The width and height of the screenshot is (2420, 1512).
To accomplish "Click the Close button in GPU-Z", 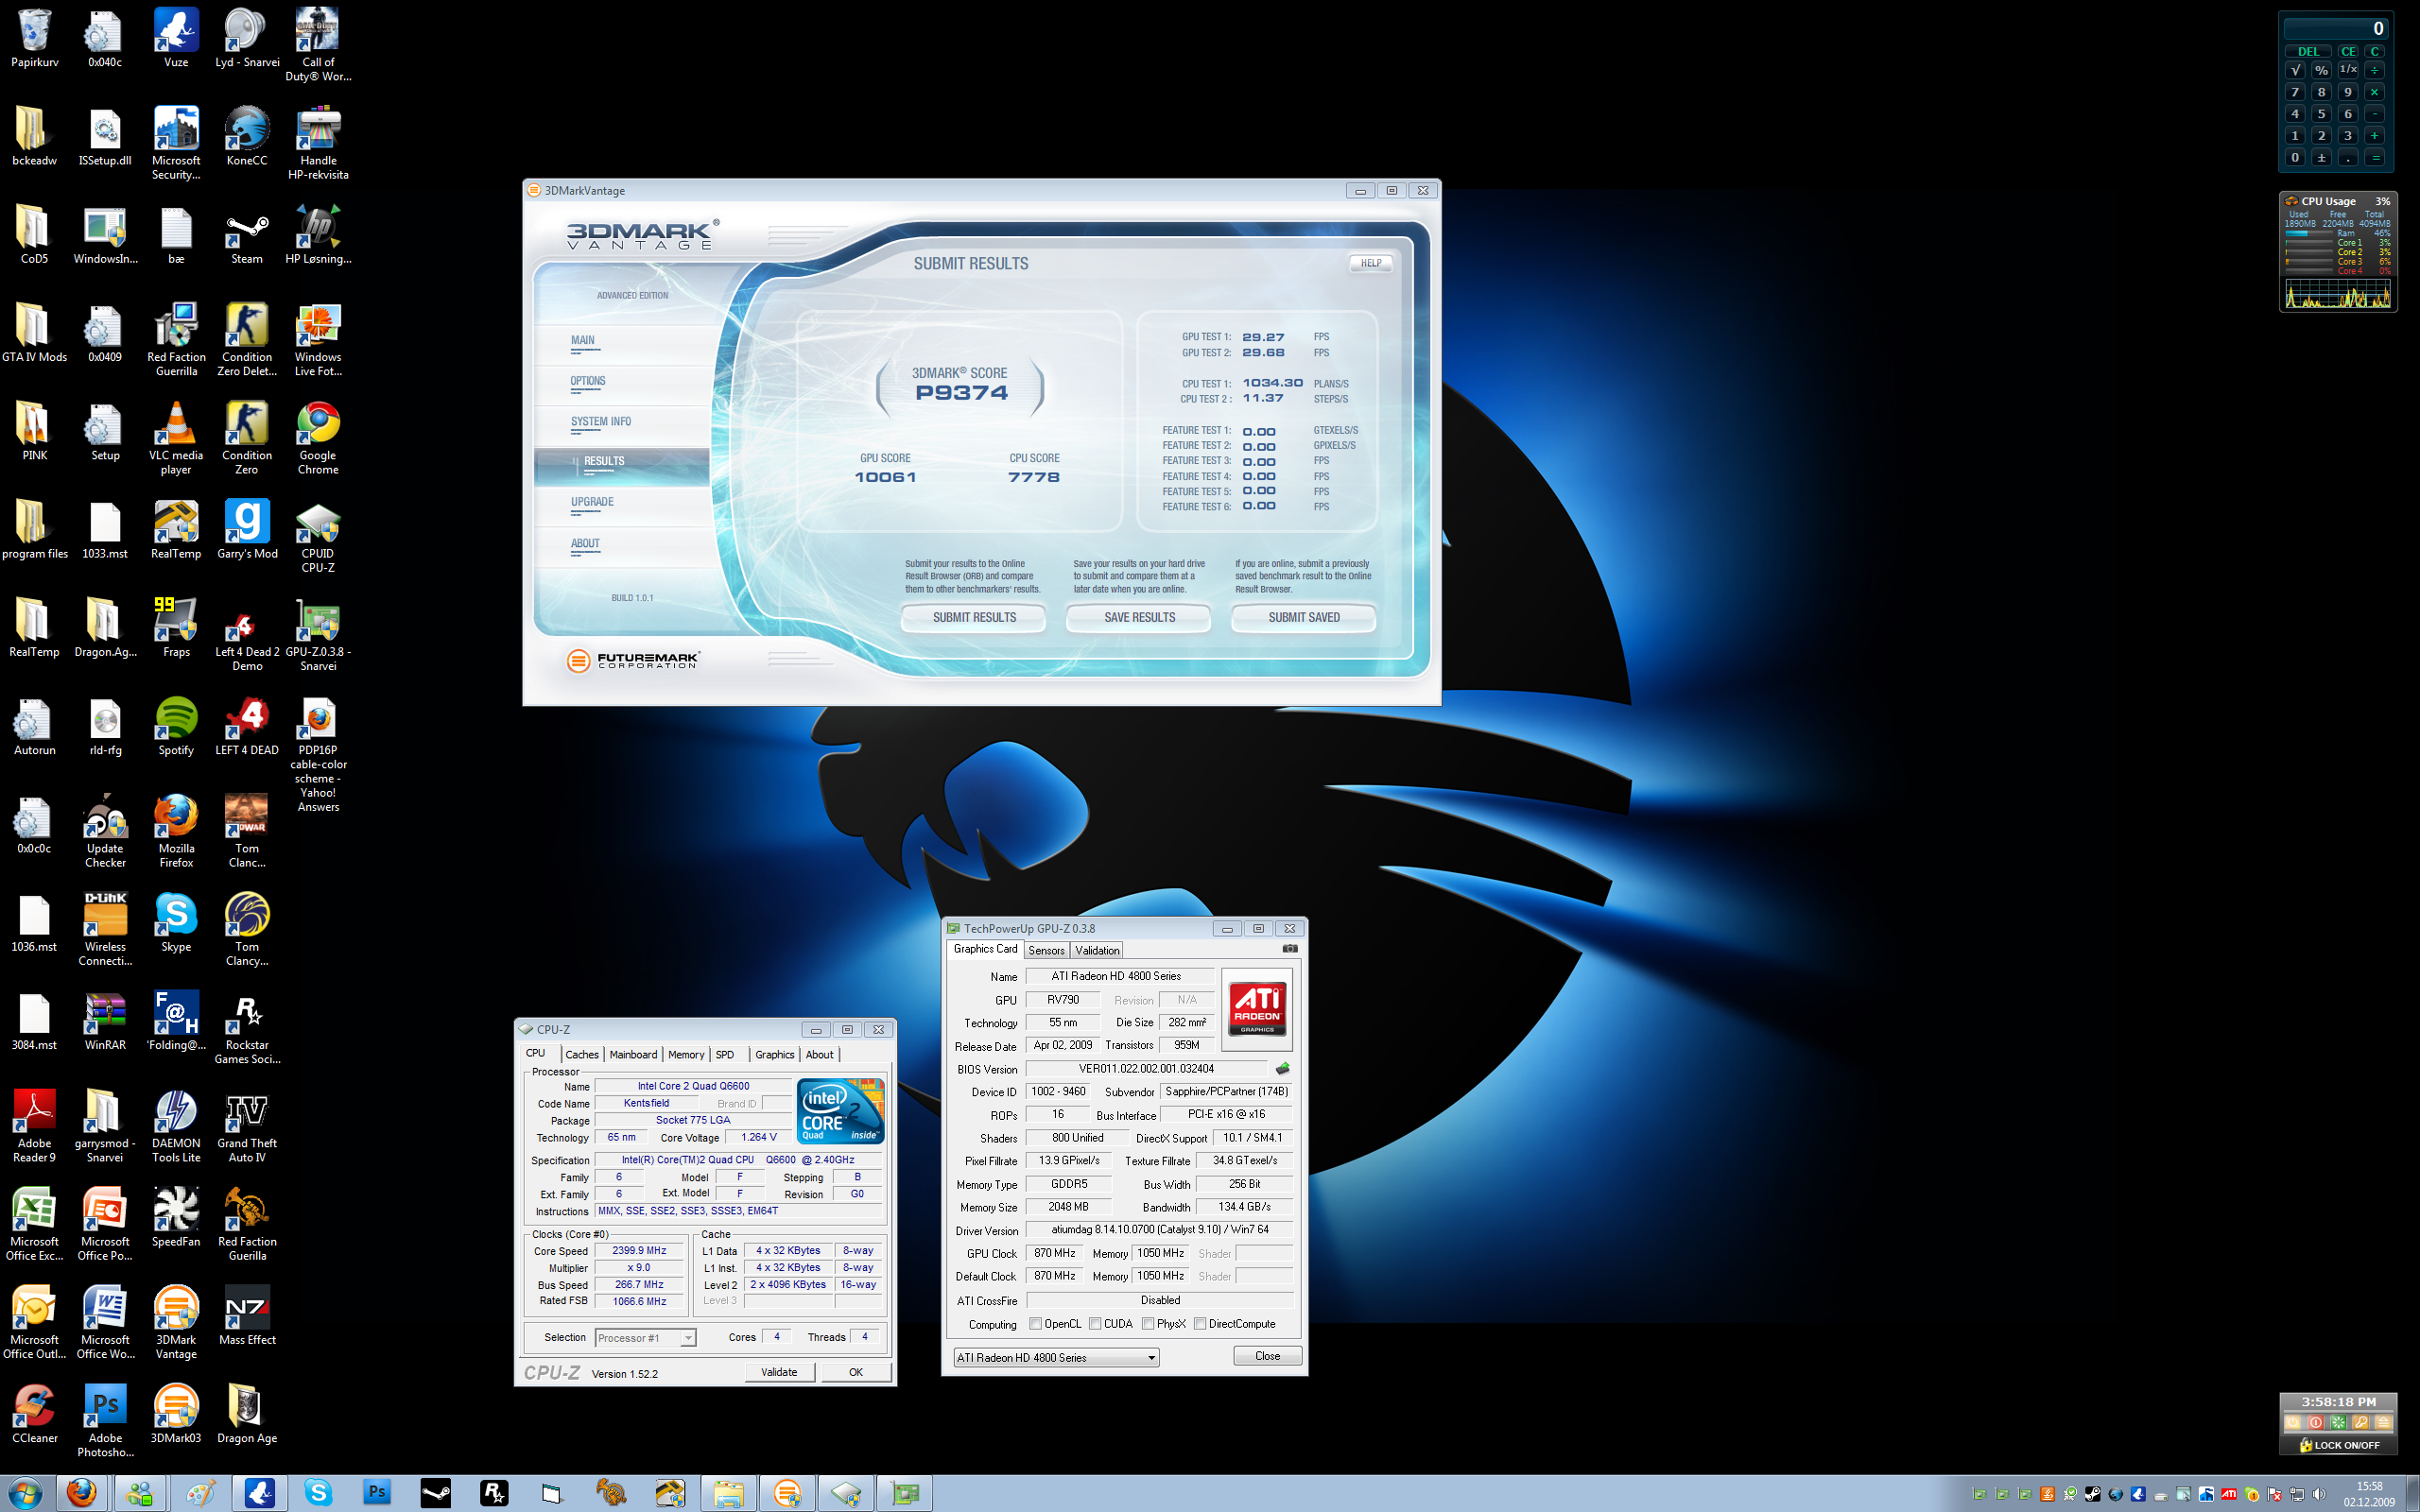I will tap(1267, 1356).
